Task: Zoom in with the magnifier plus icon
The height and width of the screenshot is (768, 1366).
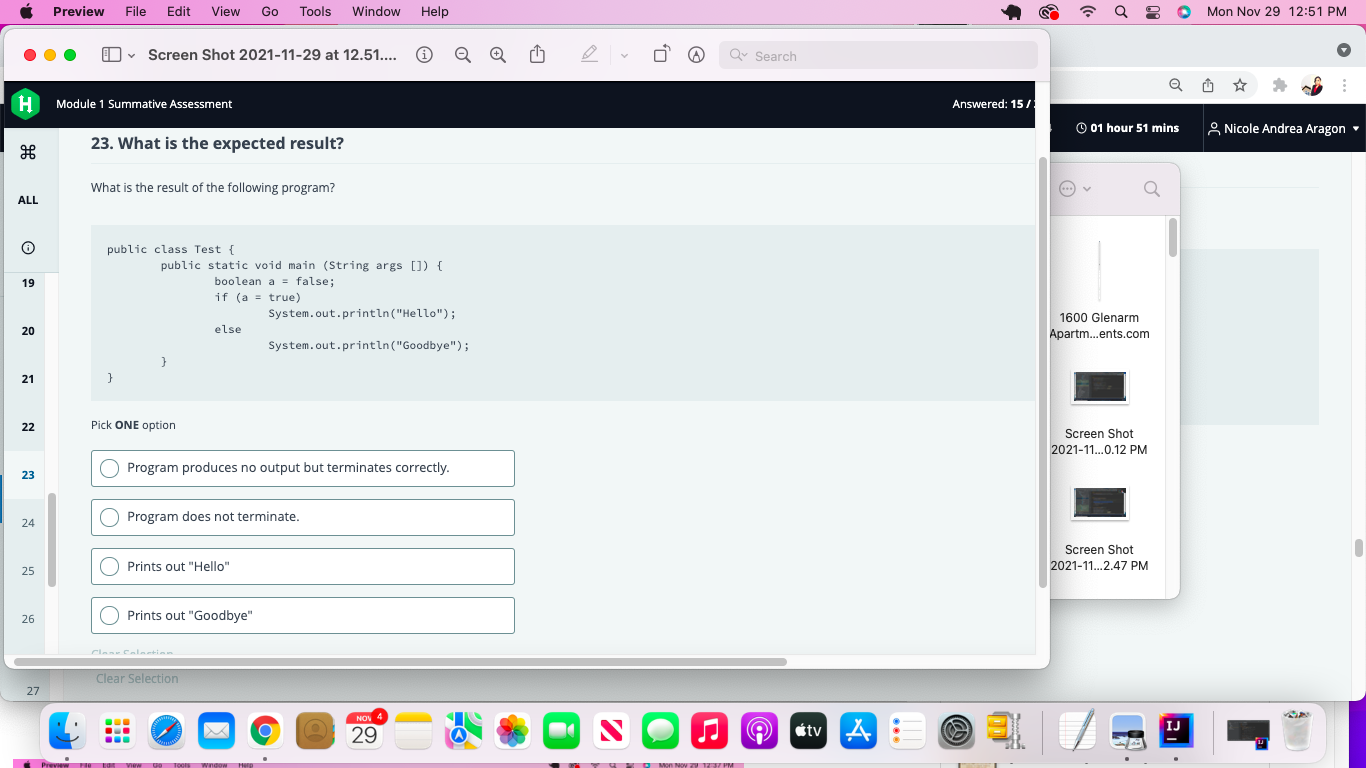Action: 497,54
